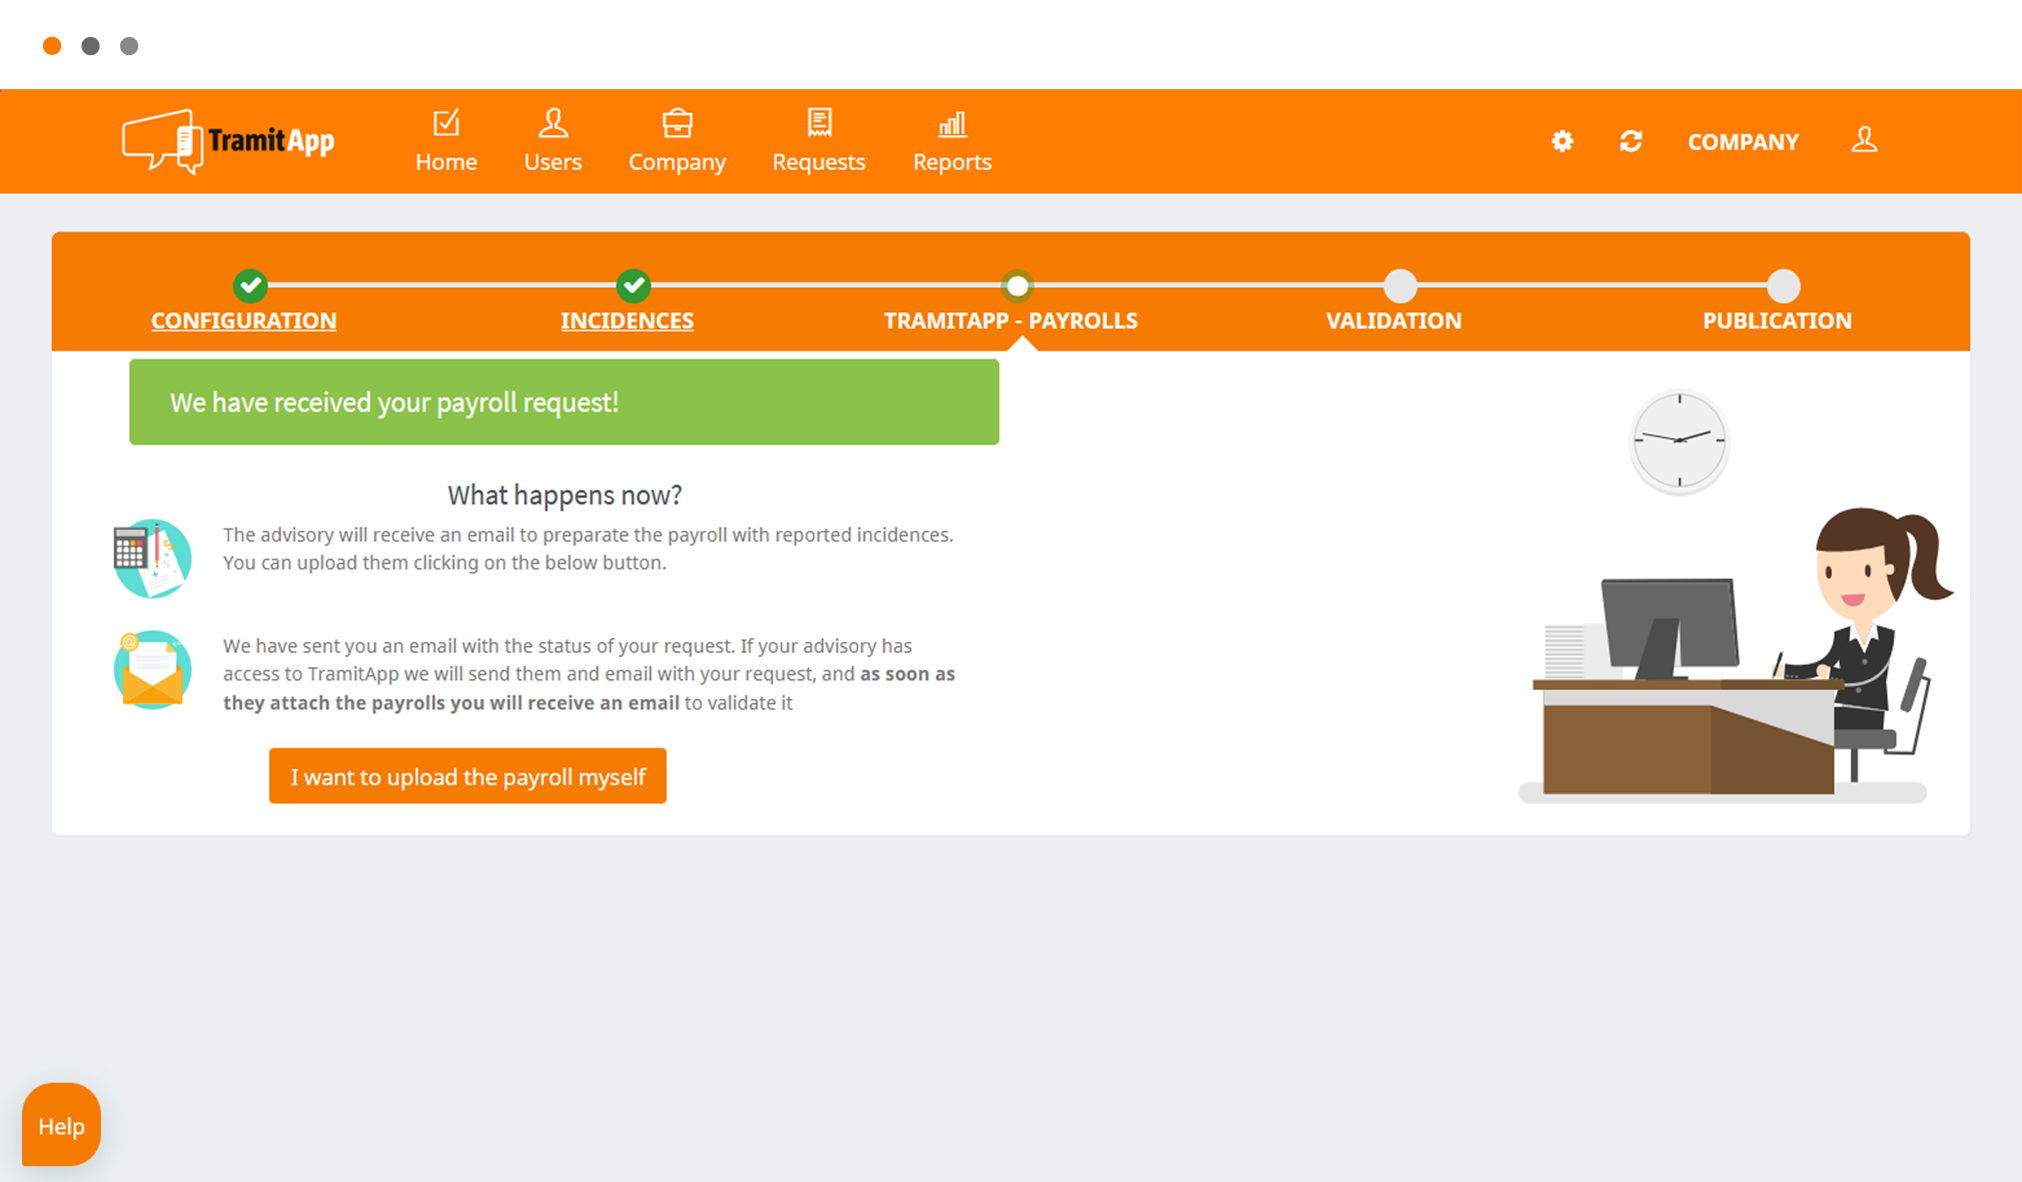Image resolution: width=2022 pixels, height=1182 pixels.
Task: Open the user profile icon
Action: (x=1864, y=140)
